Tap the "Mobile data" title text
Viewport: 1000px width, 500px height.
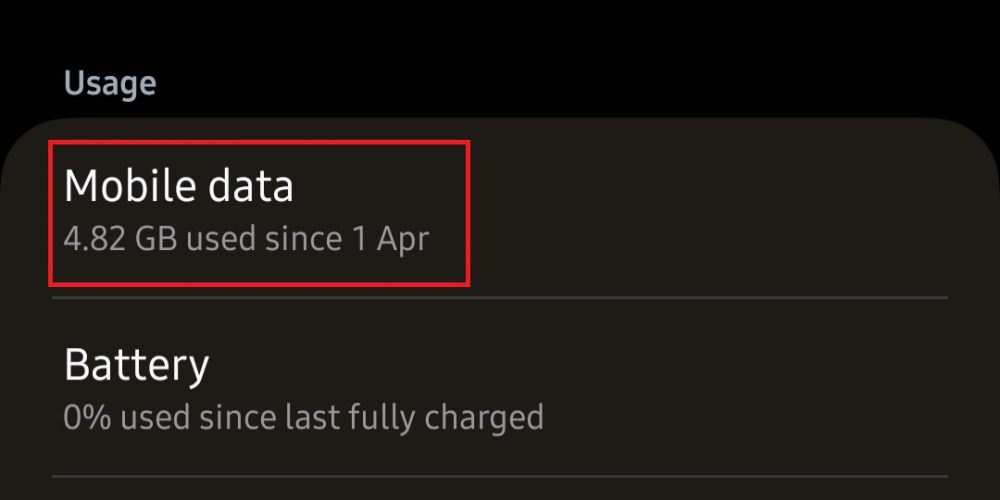179,187
